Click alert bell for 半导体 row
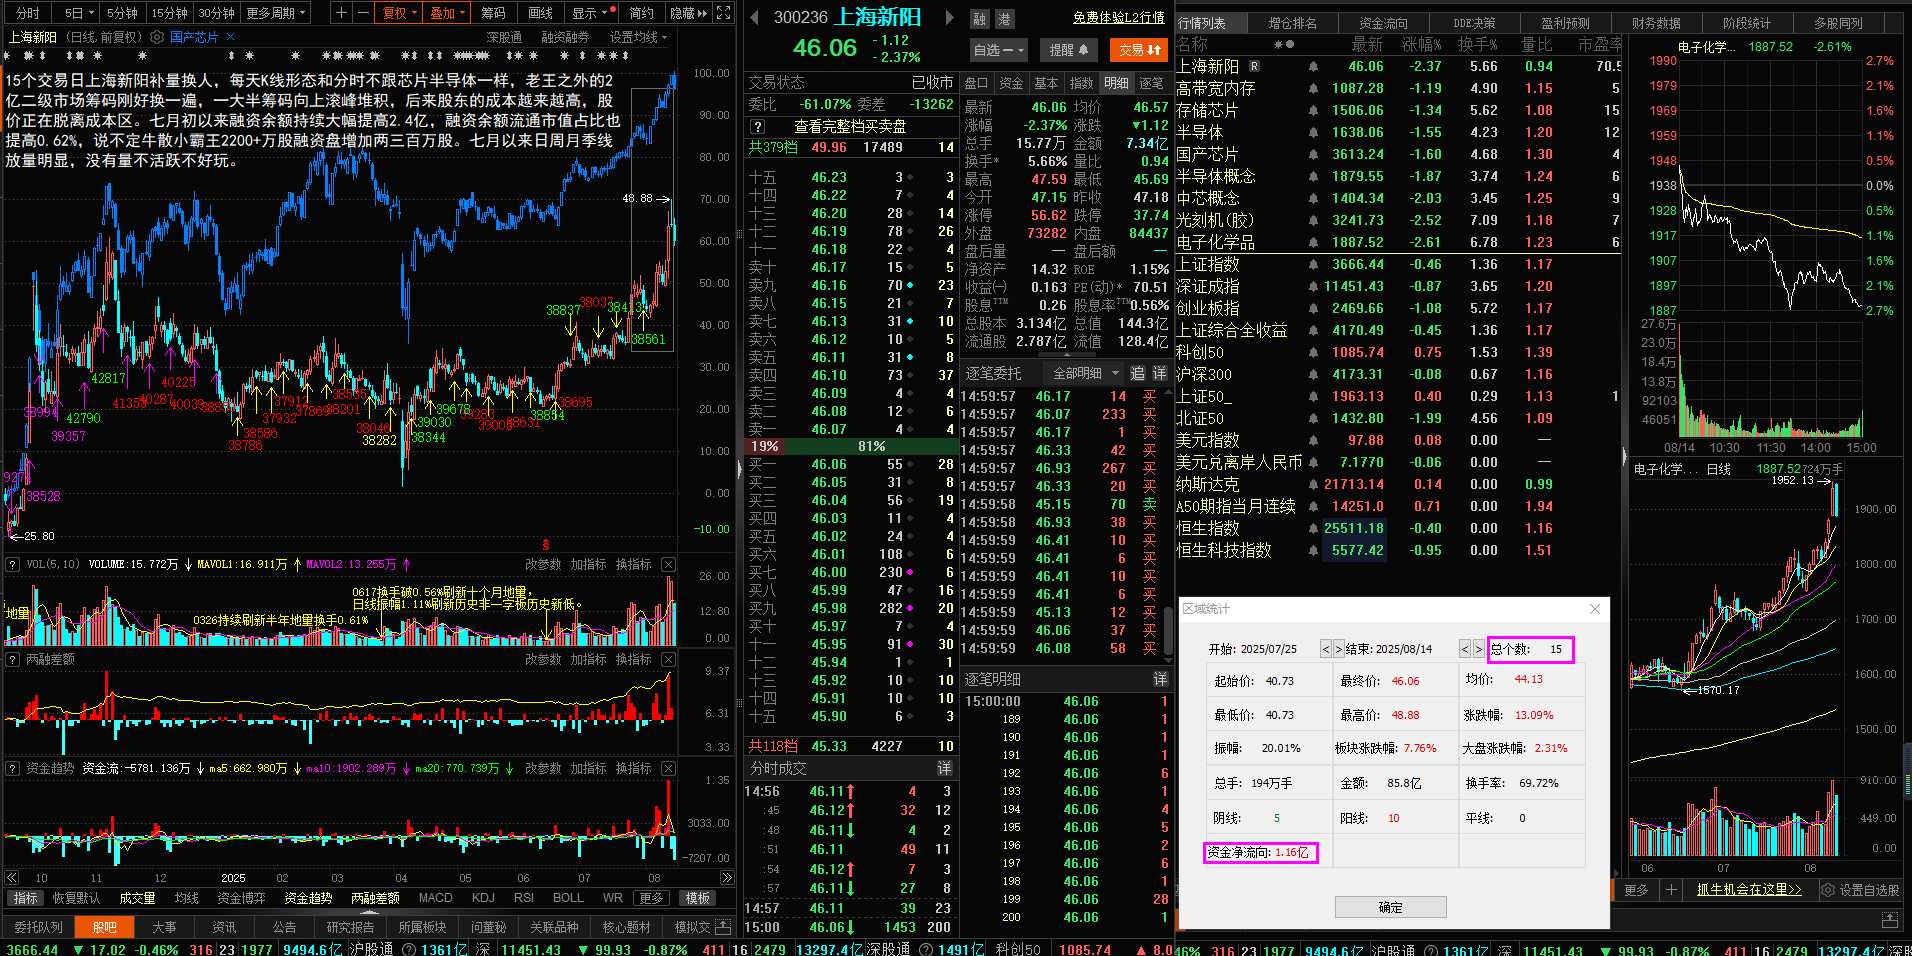This screenshot has height=956, width=1912. coord(1313,133)
